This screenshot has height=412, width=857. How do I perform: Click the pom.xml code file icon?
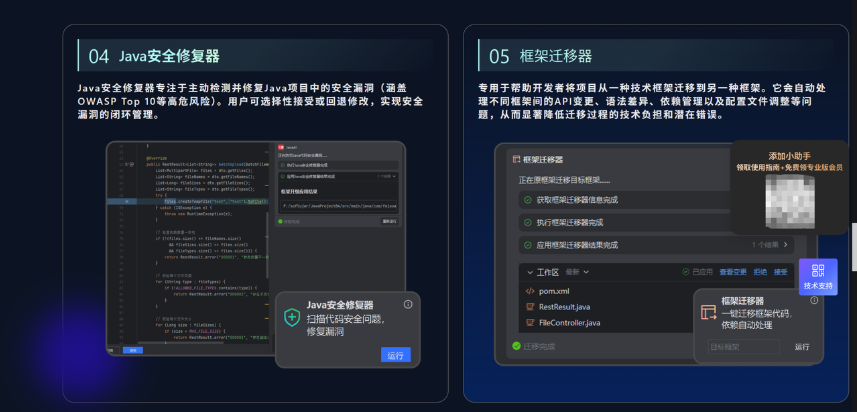coord(530,291)
